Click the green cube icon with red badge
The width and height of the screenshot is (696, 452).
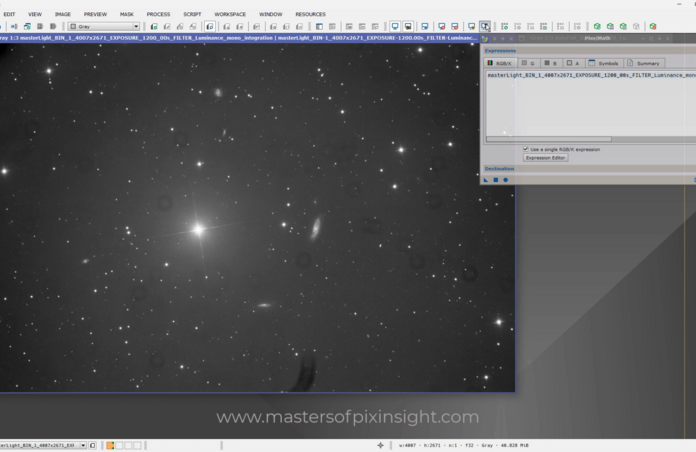[652, 27]
